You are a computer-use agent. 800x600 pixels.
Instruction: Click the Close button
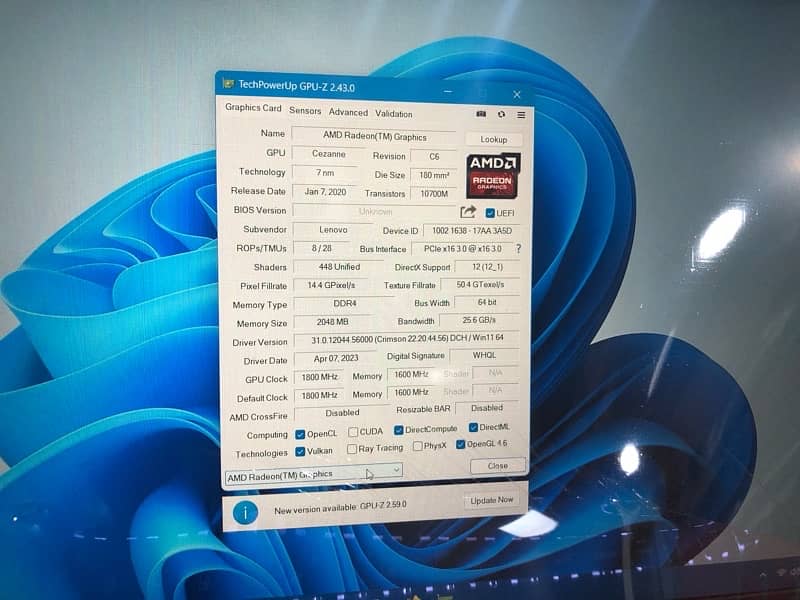[x=497, y=465]
